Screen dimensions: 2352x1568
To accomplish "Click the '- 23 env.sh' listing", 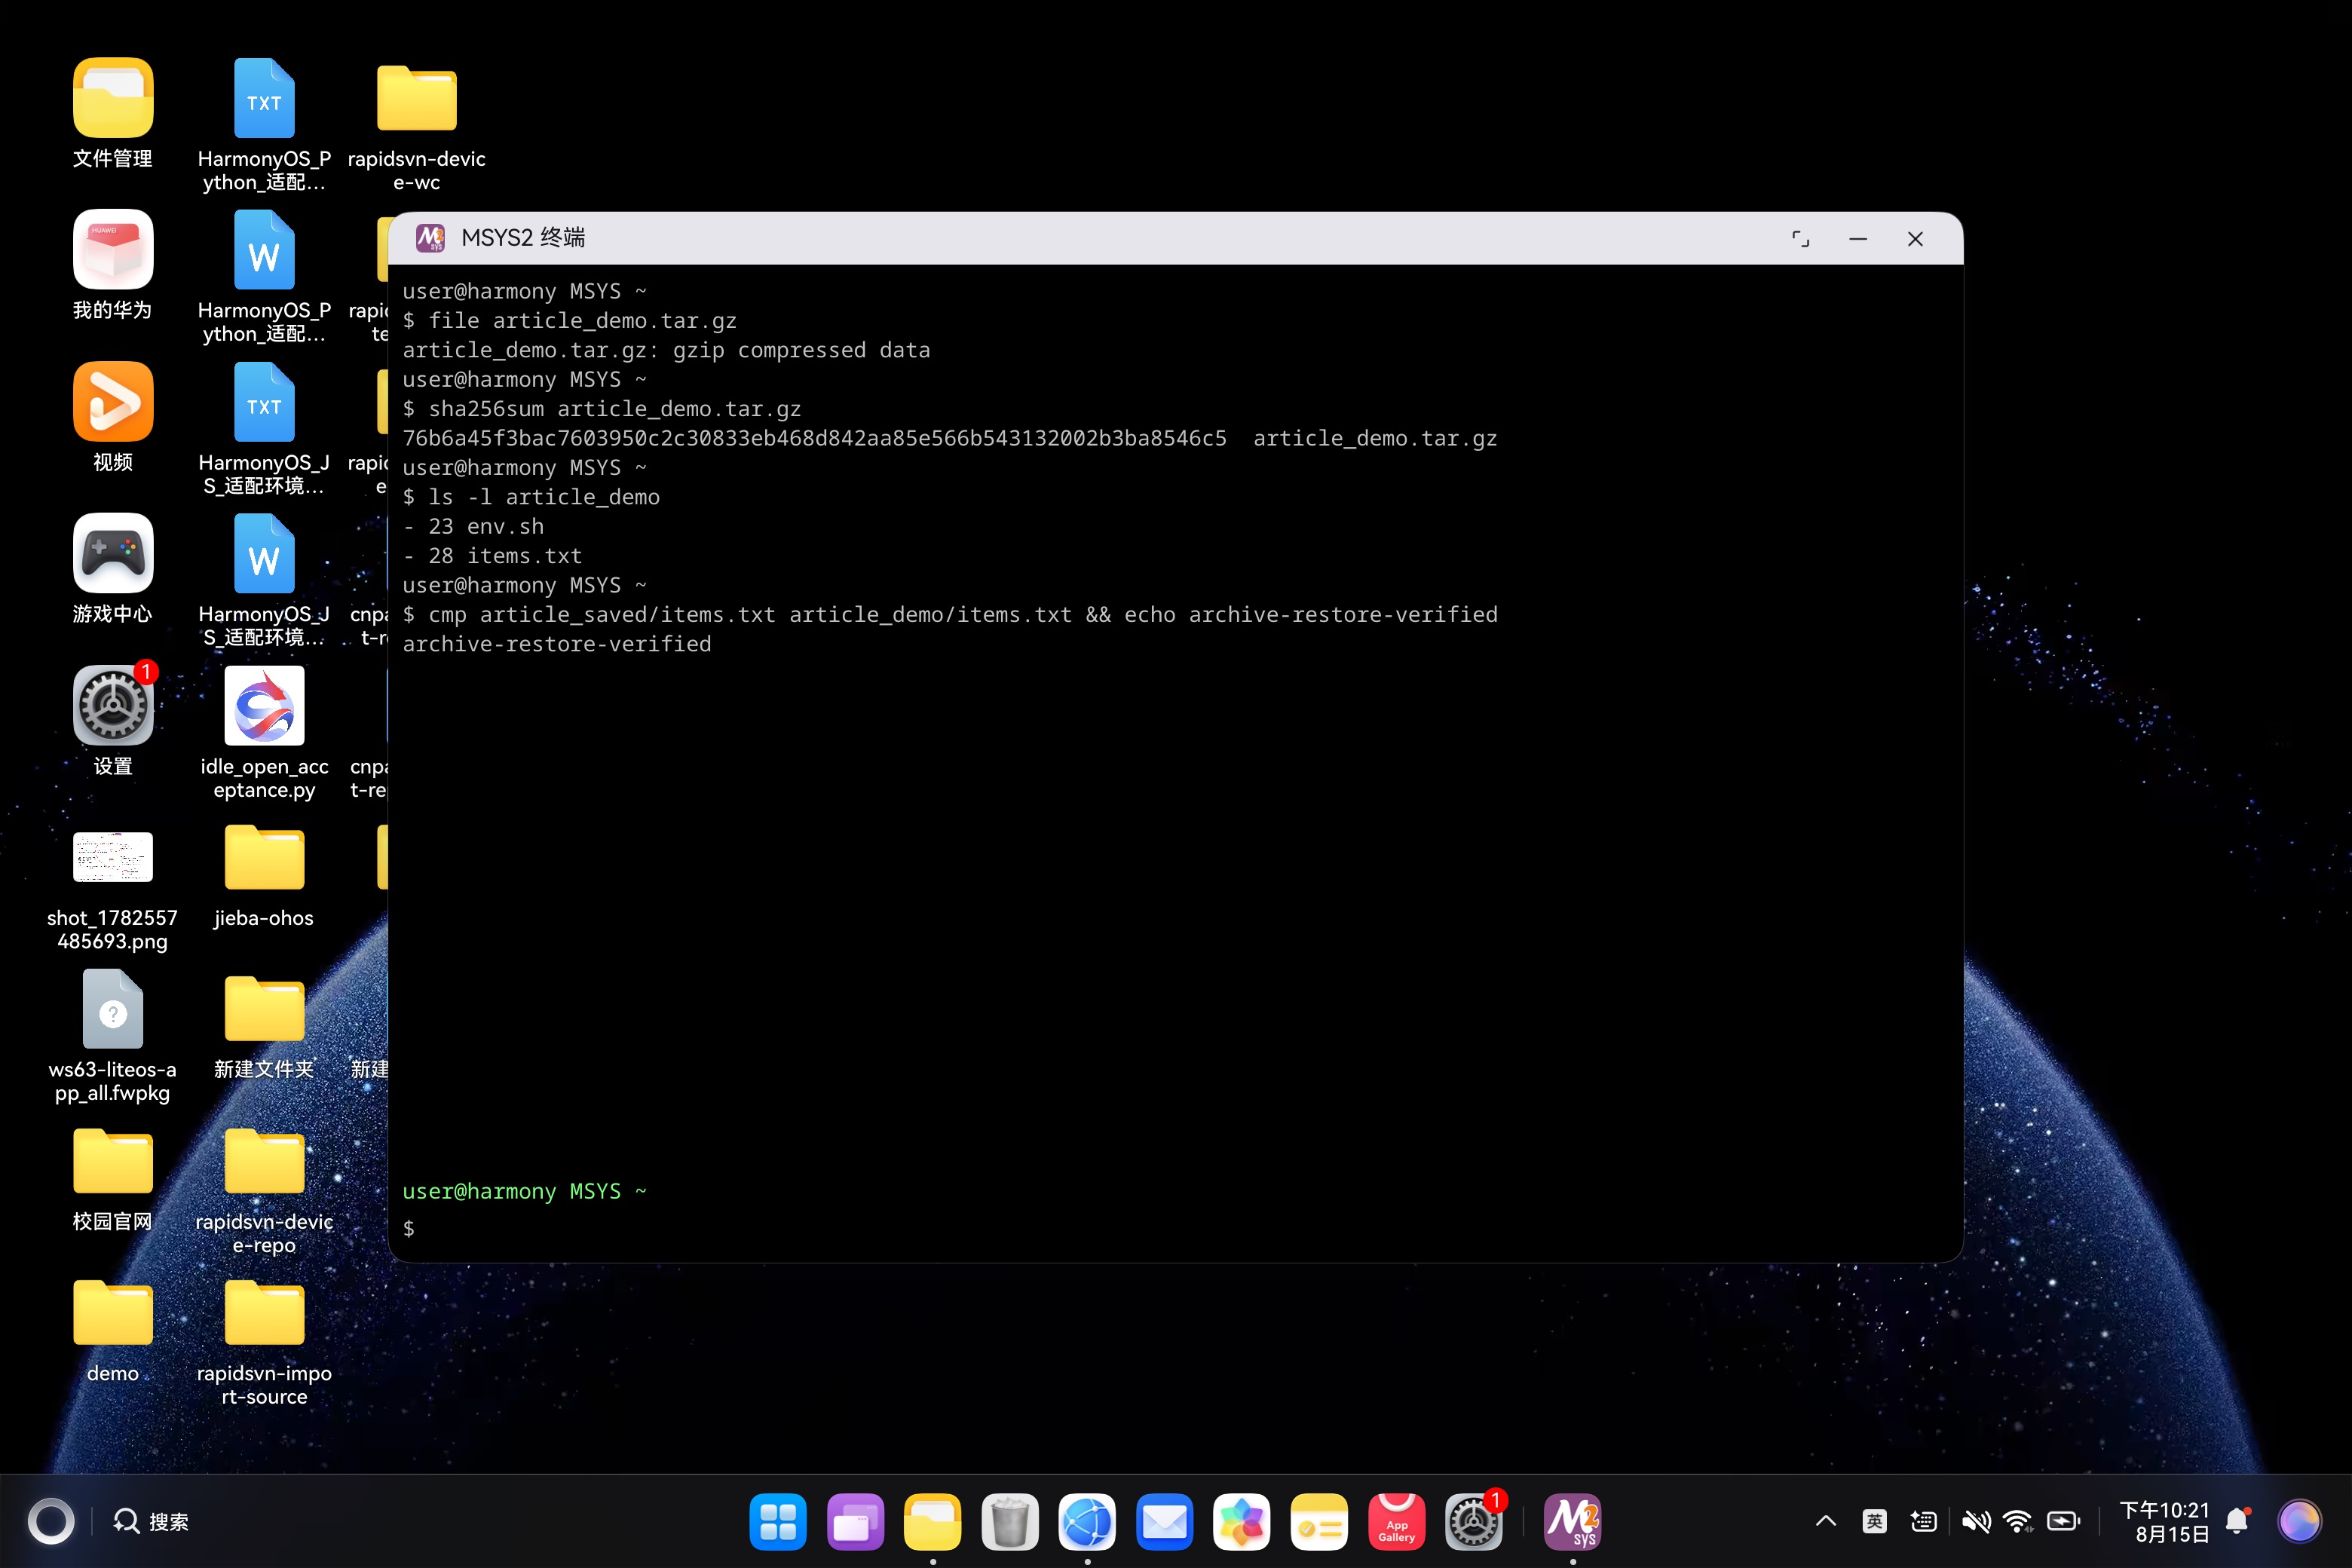I will (x=473, y=526).
